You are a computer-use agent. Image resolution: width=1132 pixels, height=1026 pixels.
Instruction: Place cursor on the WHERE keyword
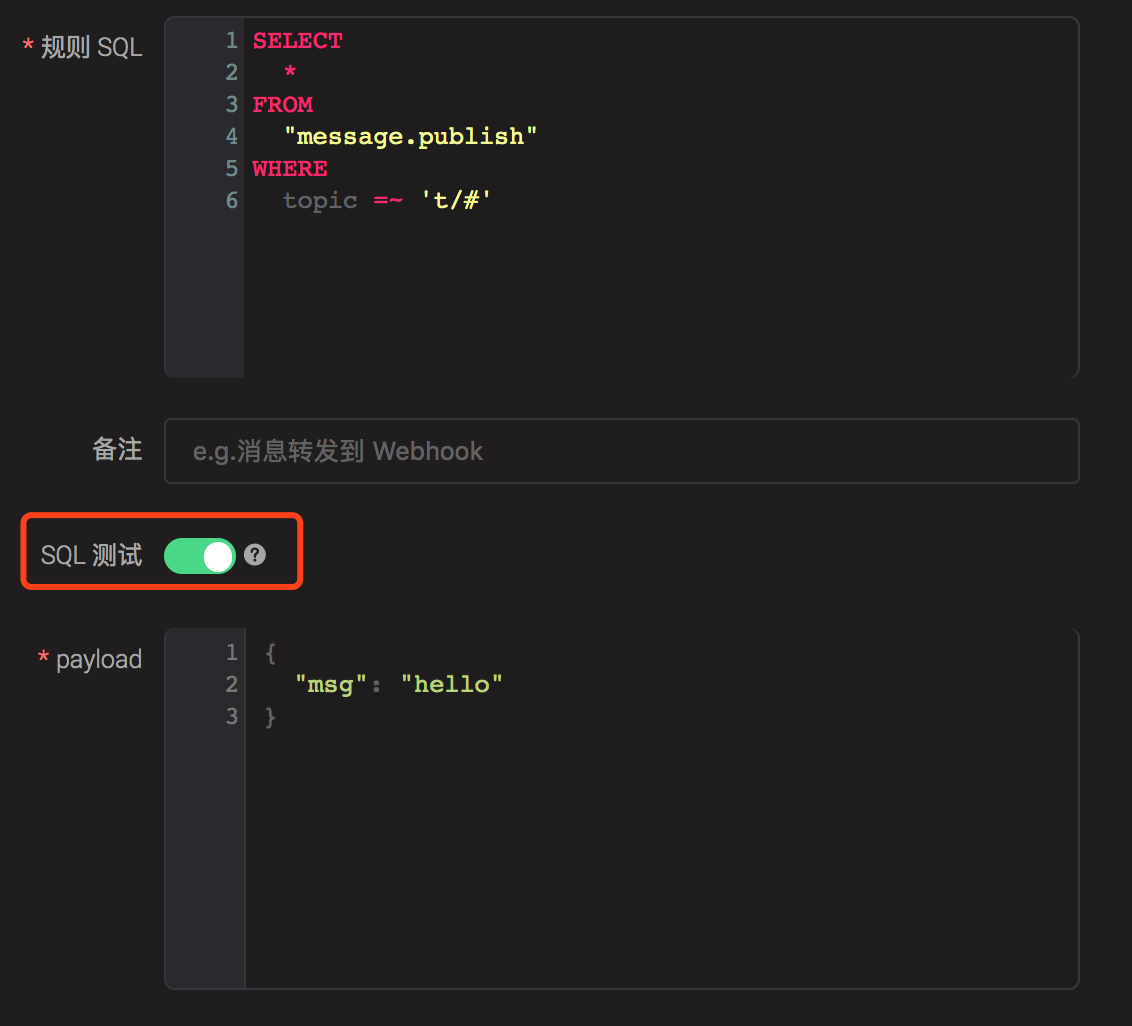(290, 169)
